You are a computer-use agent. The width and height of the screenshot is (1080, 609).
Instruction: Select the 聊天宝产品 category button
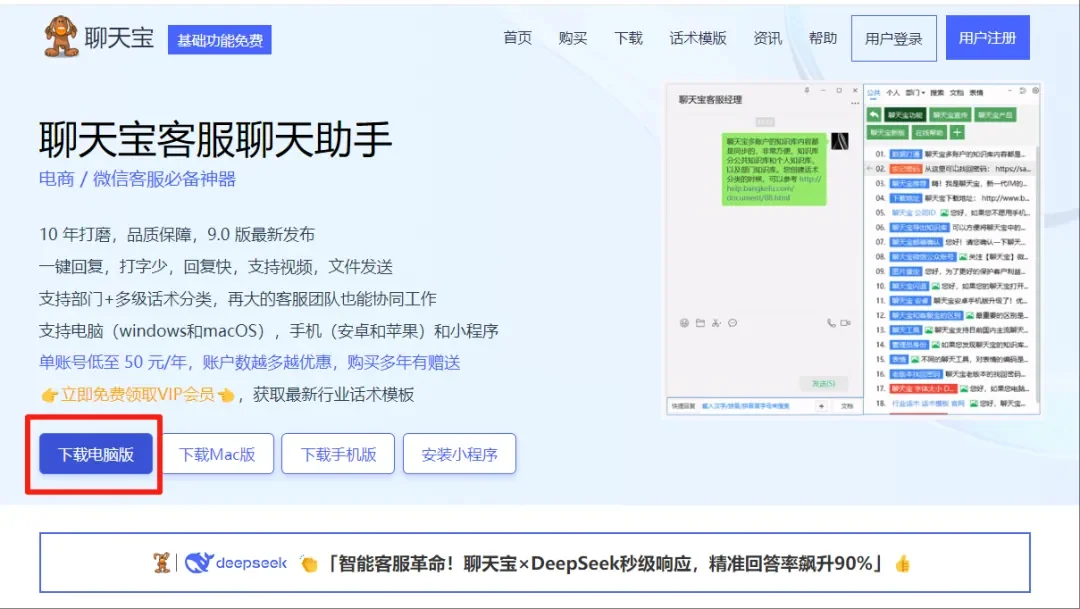click(x=995, y=115)
